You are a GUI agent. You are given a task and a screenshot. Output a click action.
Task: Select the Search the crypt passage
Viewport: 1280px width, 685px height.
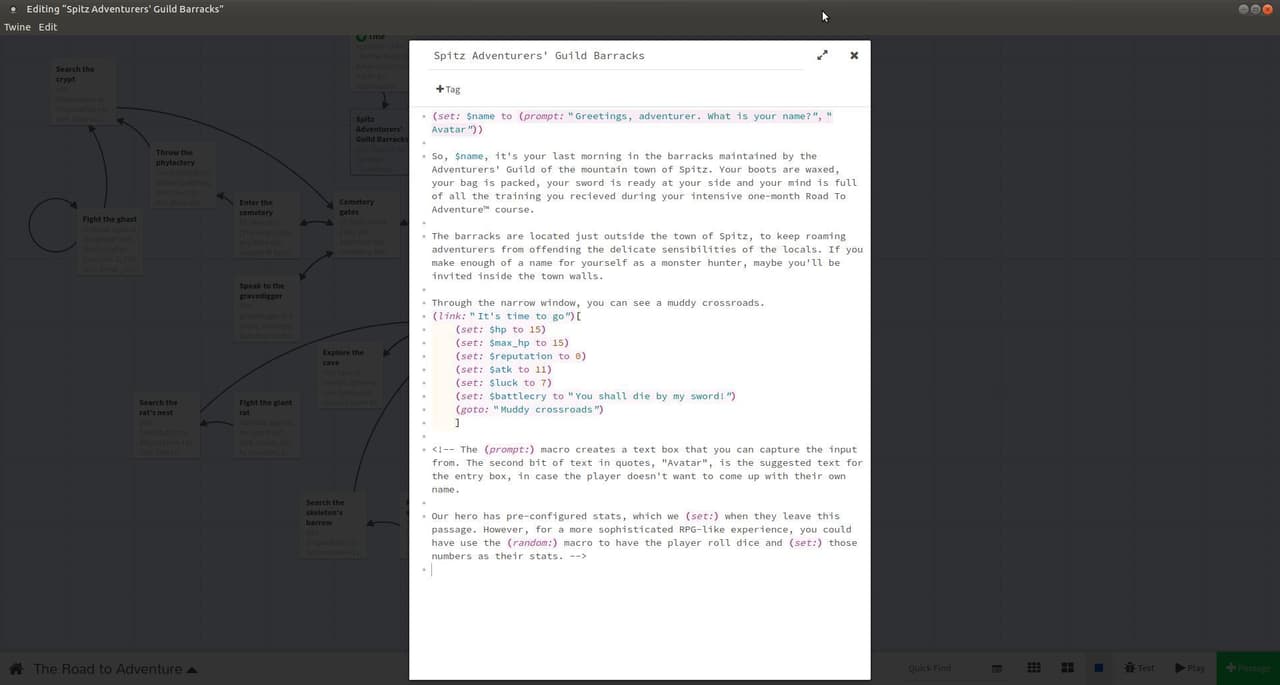[84, 94]
